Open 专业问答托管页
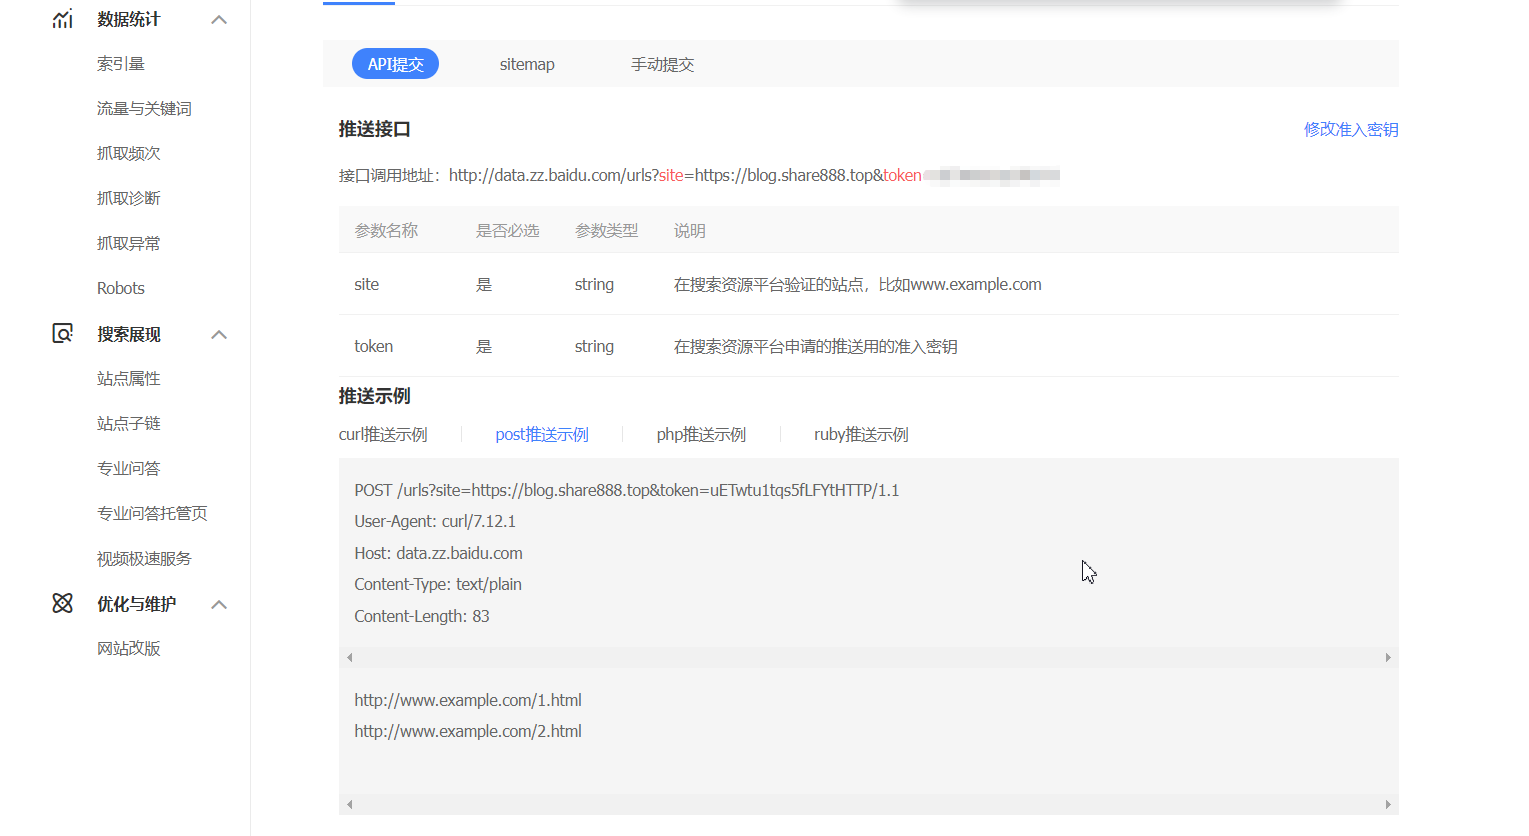 click(152, 513)
